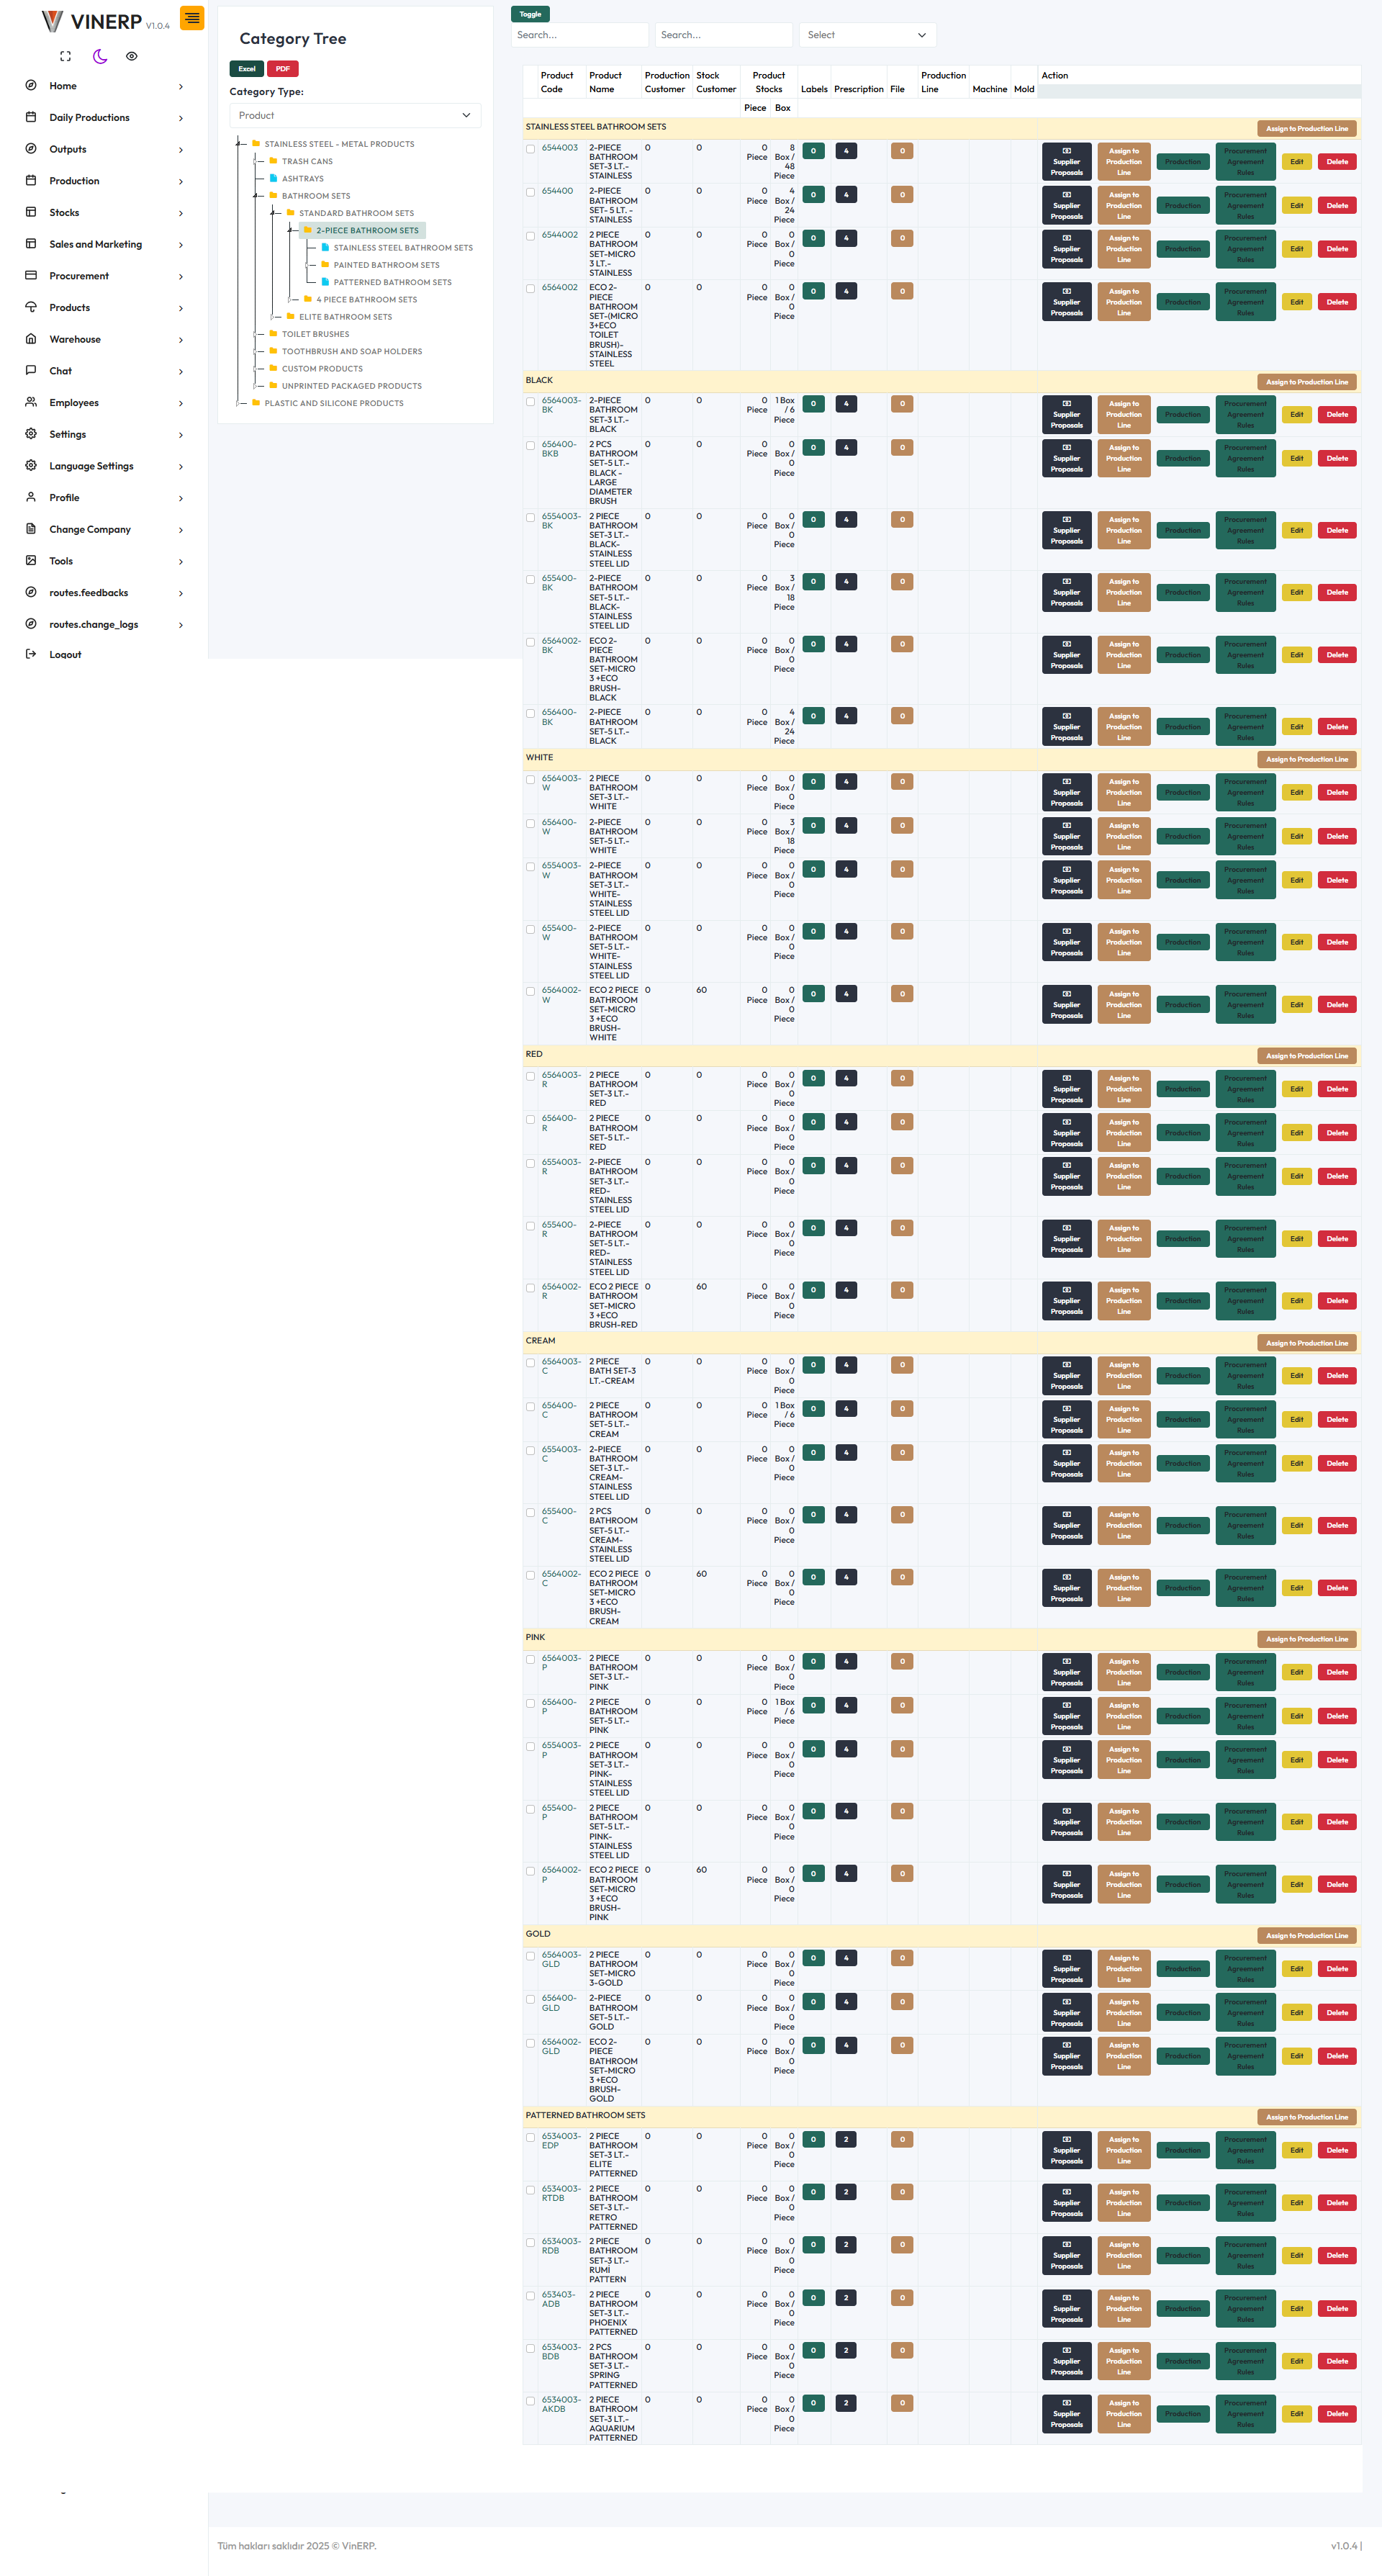The height and width of the screenshot is (2576, 1382).
Task: Click the Language Settings gear icon
Action: [x=31, y=465]
